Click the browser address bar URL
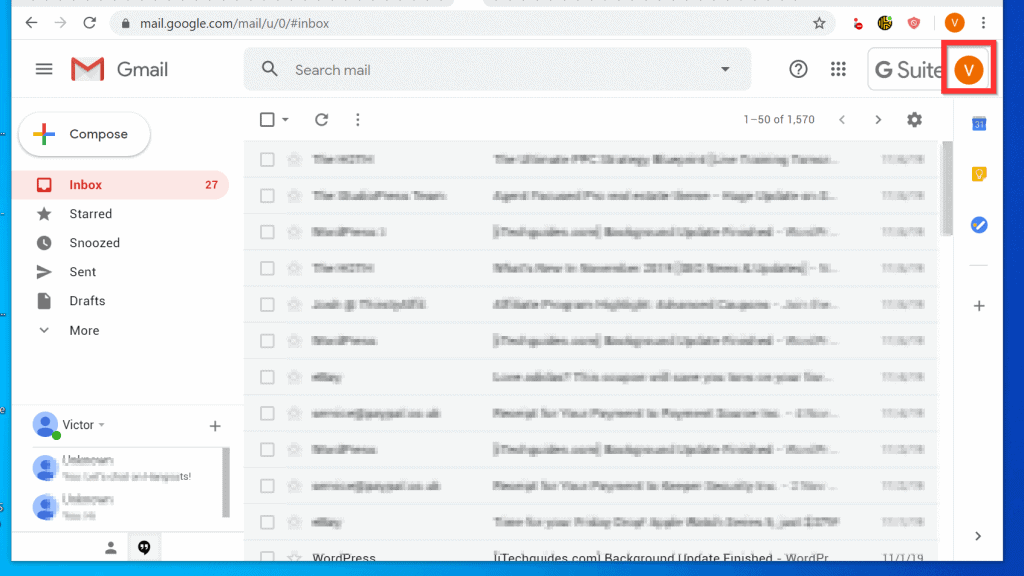Screen dimensions: 1024x576 coord(234,24)
